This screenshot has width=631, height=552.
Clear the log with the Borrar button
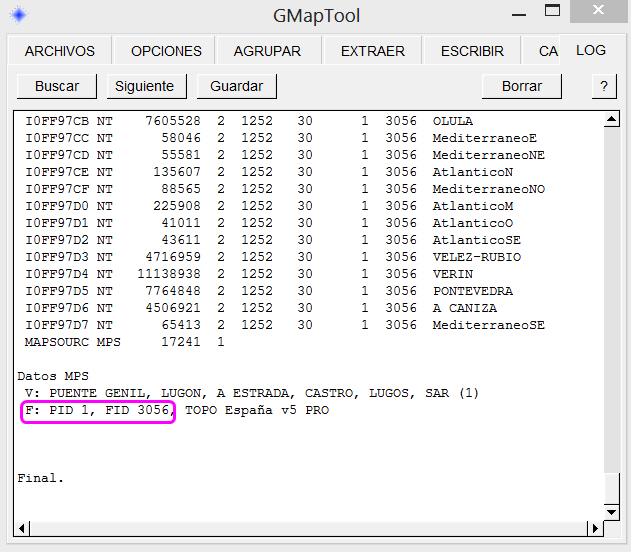coord(522,86)
